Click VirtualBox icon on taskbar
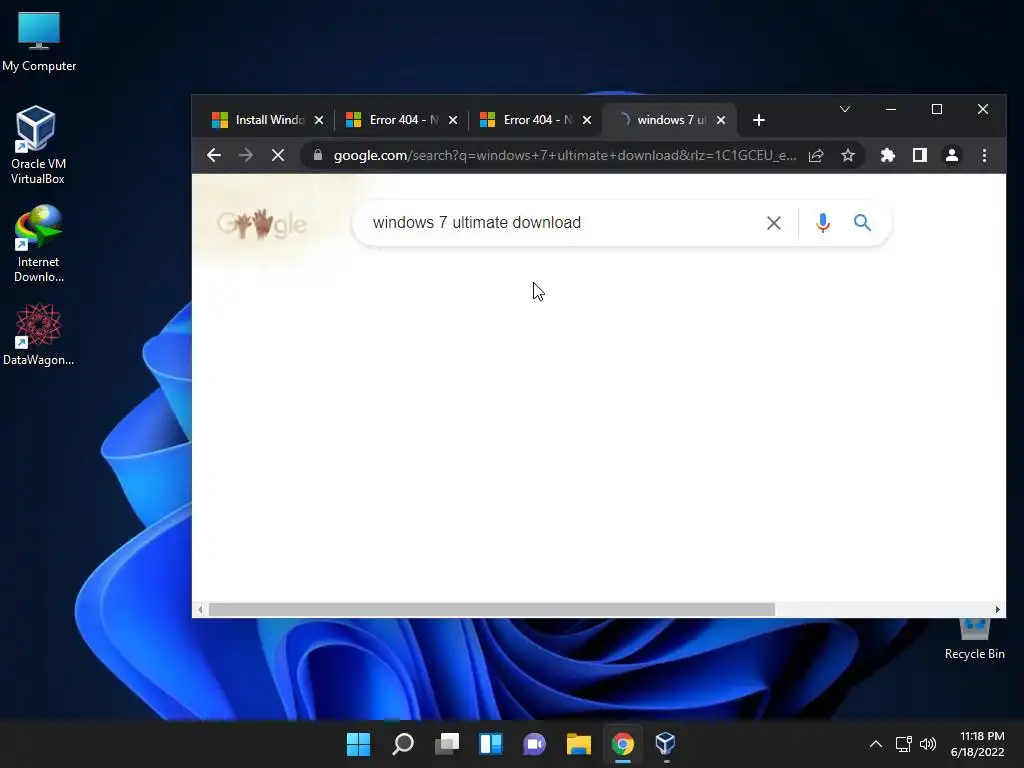This screenshot has height=768, width=1024. click(665, 744)
